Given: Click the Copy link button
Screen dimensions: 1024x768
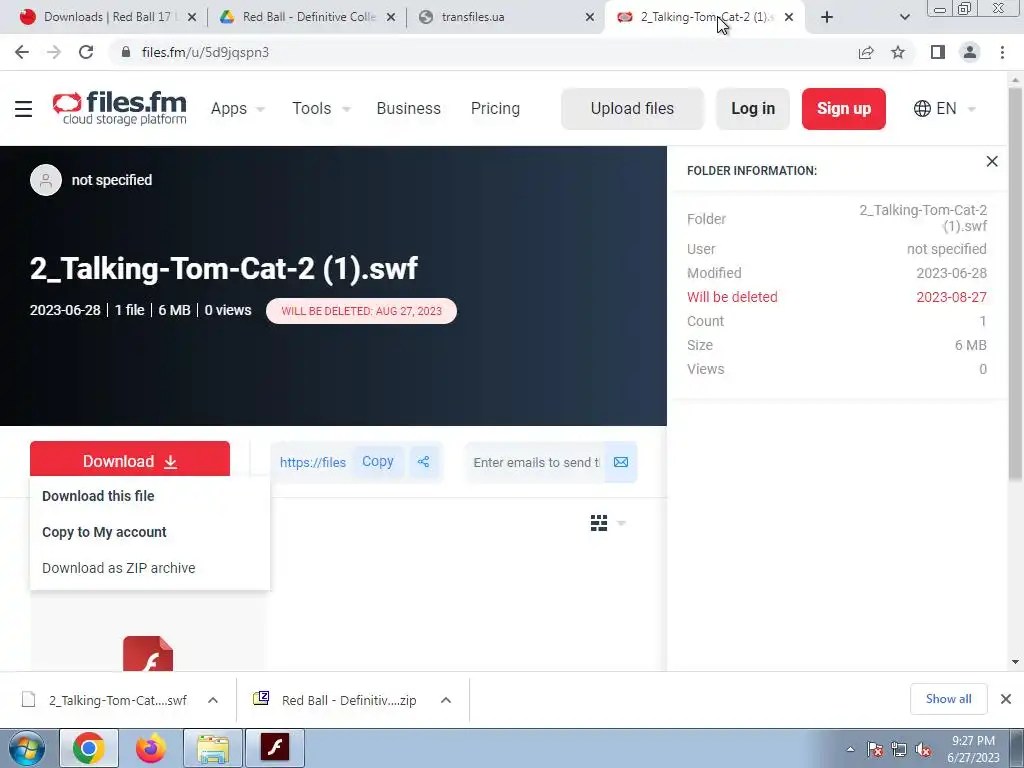Looking at the screenshot, I should click(x=377, y=462).
